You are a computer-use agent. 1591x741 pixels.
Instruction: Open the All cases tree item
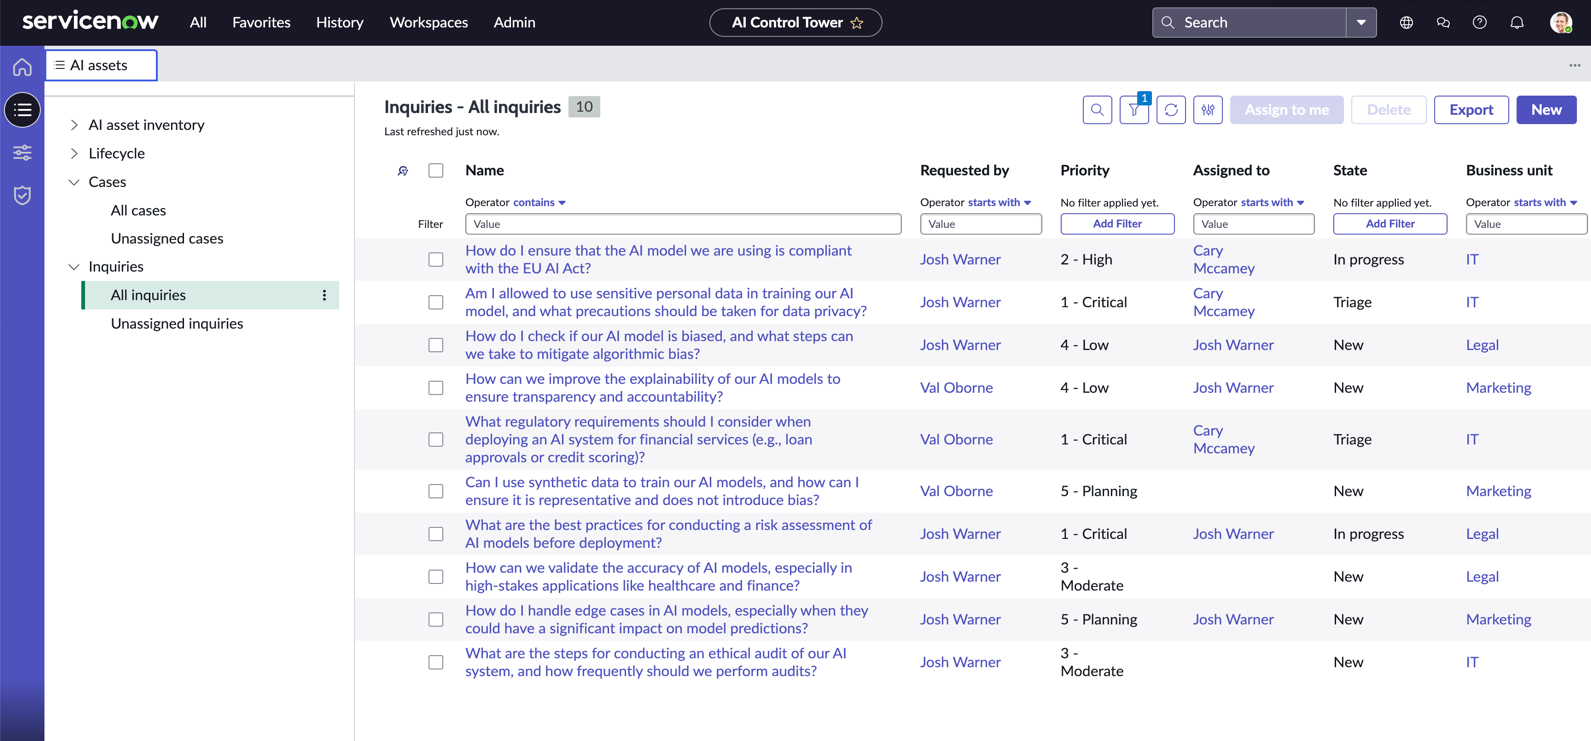click(x=138, y=211)
